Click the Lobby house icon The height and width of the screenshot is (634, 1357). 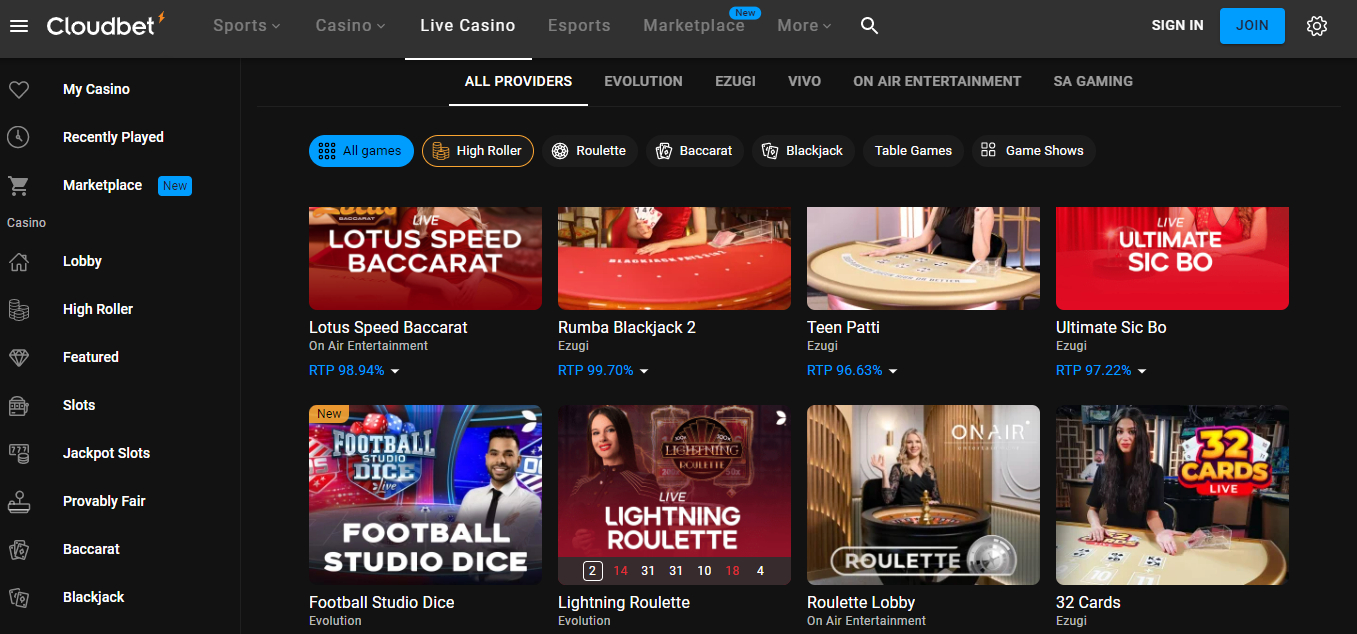[18, 261]
